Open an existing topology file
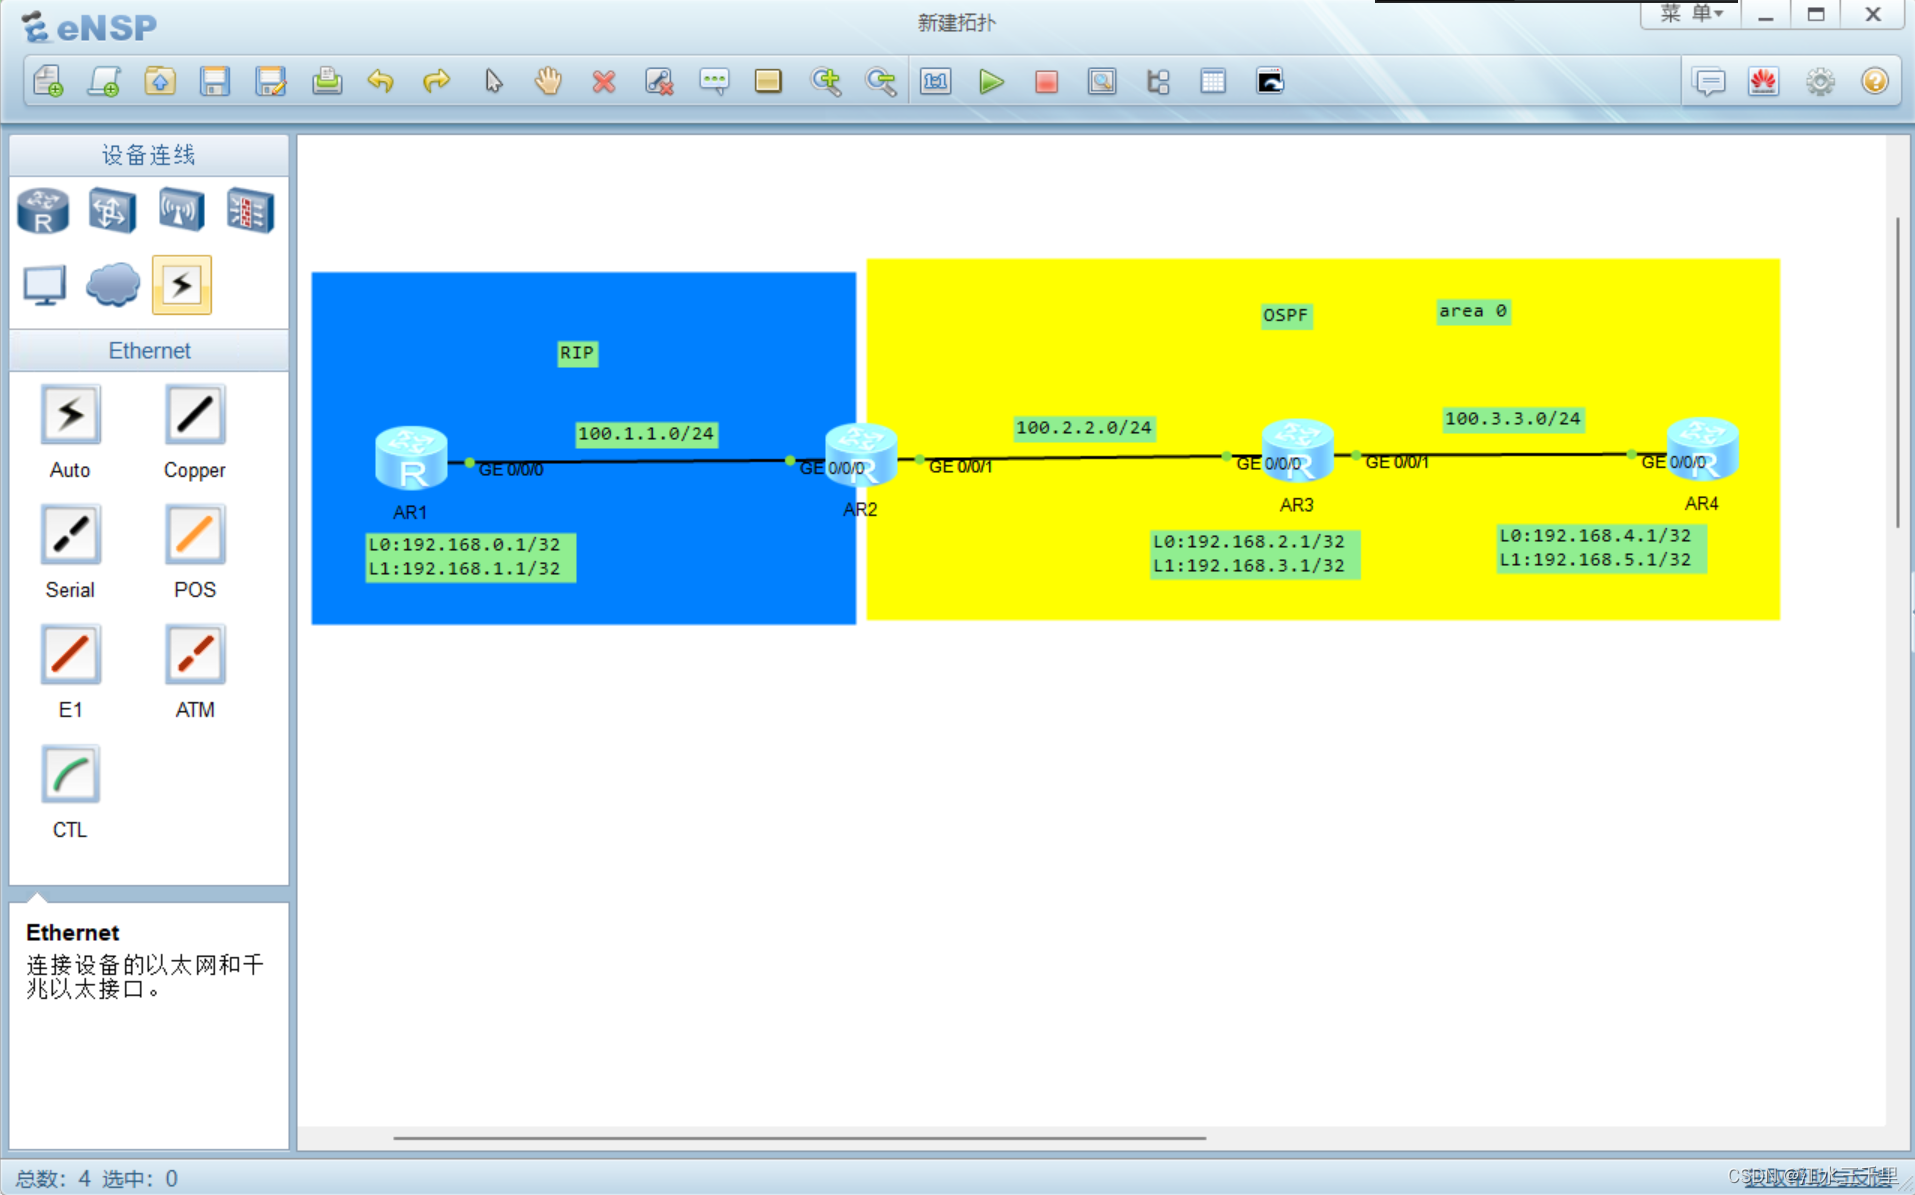Screen dimensions: 1915x1195 point(160,81)
